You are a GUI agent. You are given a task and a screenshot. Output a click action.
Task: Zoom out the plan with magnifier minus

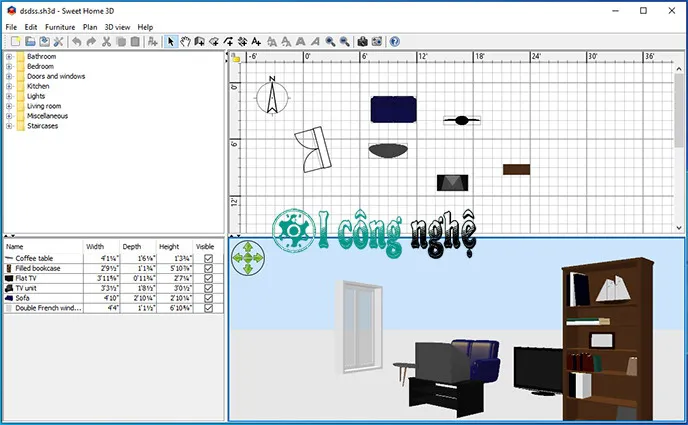click(344, 42)
